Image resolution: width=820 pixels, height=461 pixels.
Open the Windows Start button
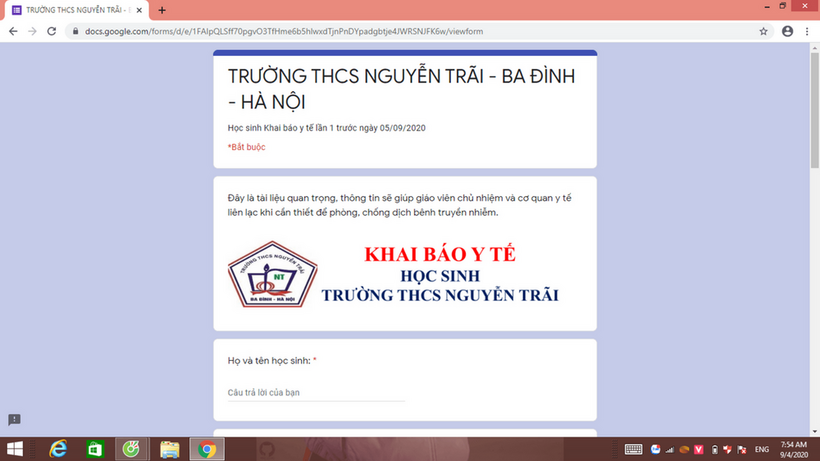(15, 449)
